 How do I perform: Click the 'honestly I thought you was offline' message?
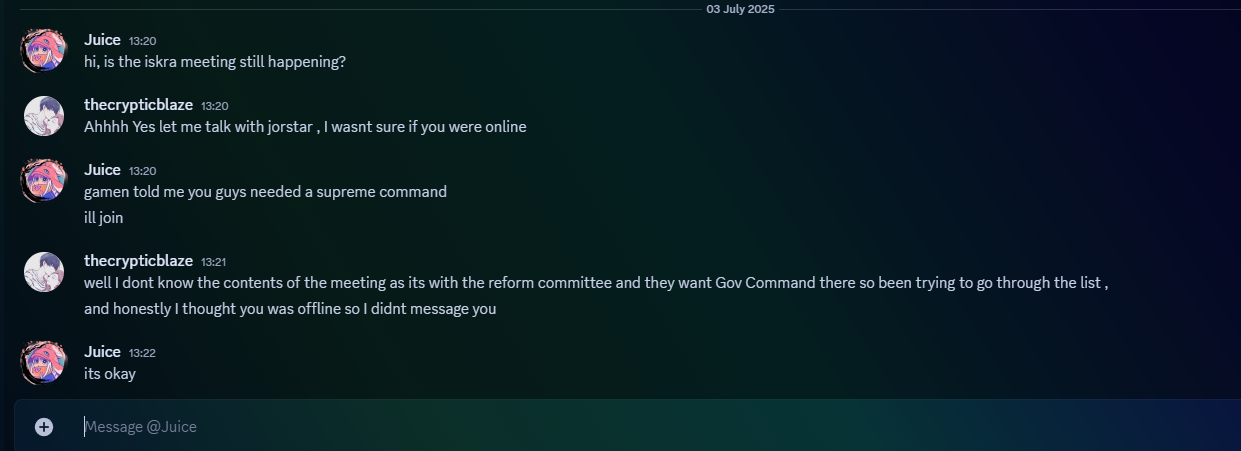coord(290,309)
